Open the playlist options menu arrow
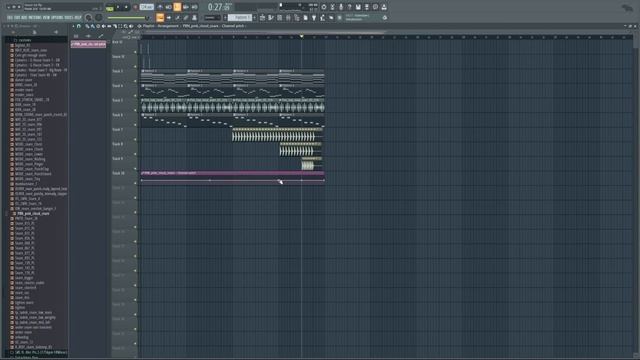Viewport: 640px width, 360px height. pos(73,26)
